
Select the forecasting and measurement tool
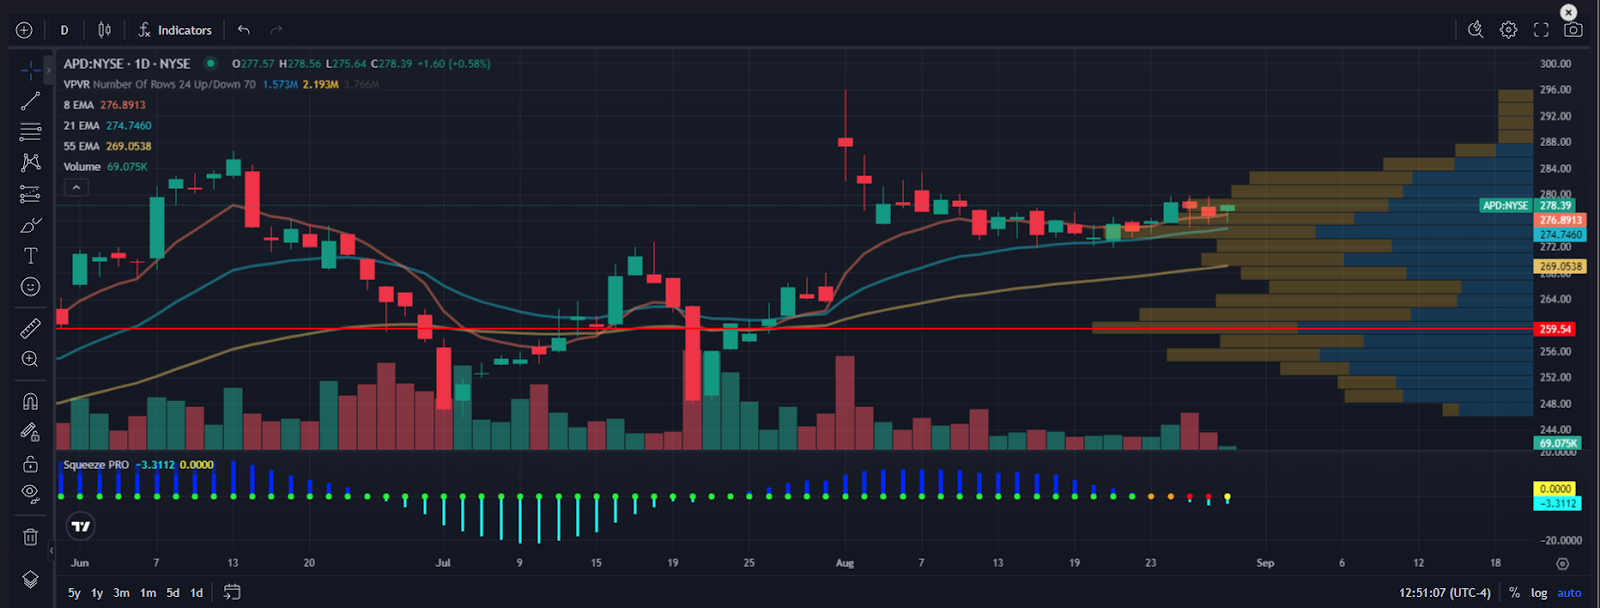[x=31, y=194]
